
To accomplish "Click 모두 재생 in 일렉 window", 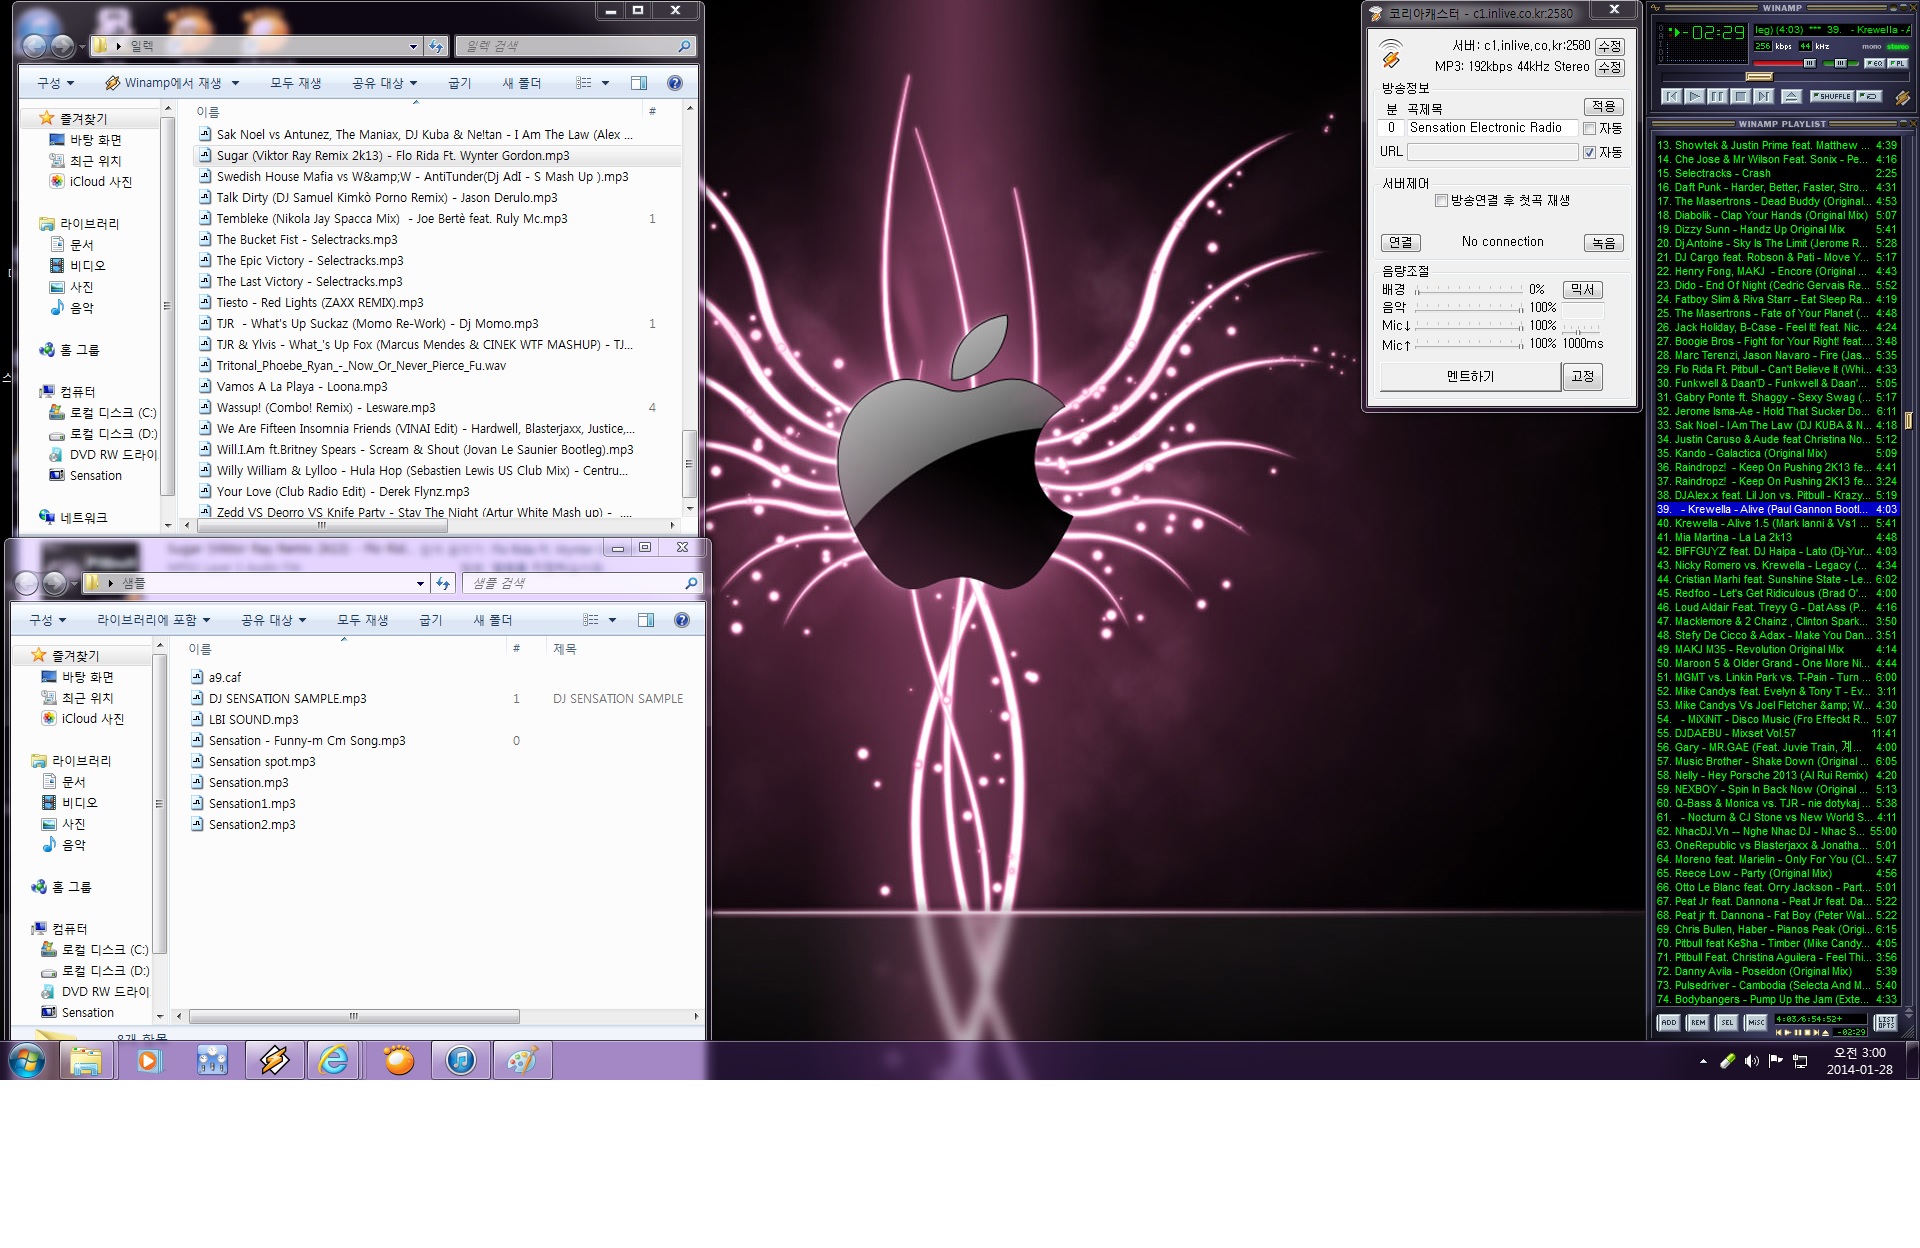I will click(x=296, y=83).
